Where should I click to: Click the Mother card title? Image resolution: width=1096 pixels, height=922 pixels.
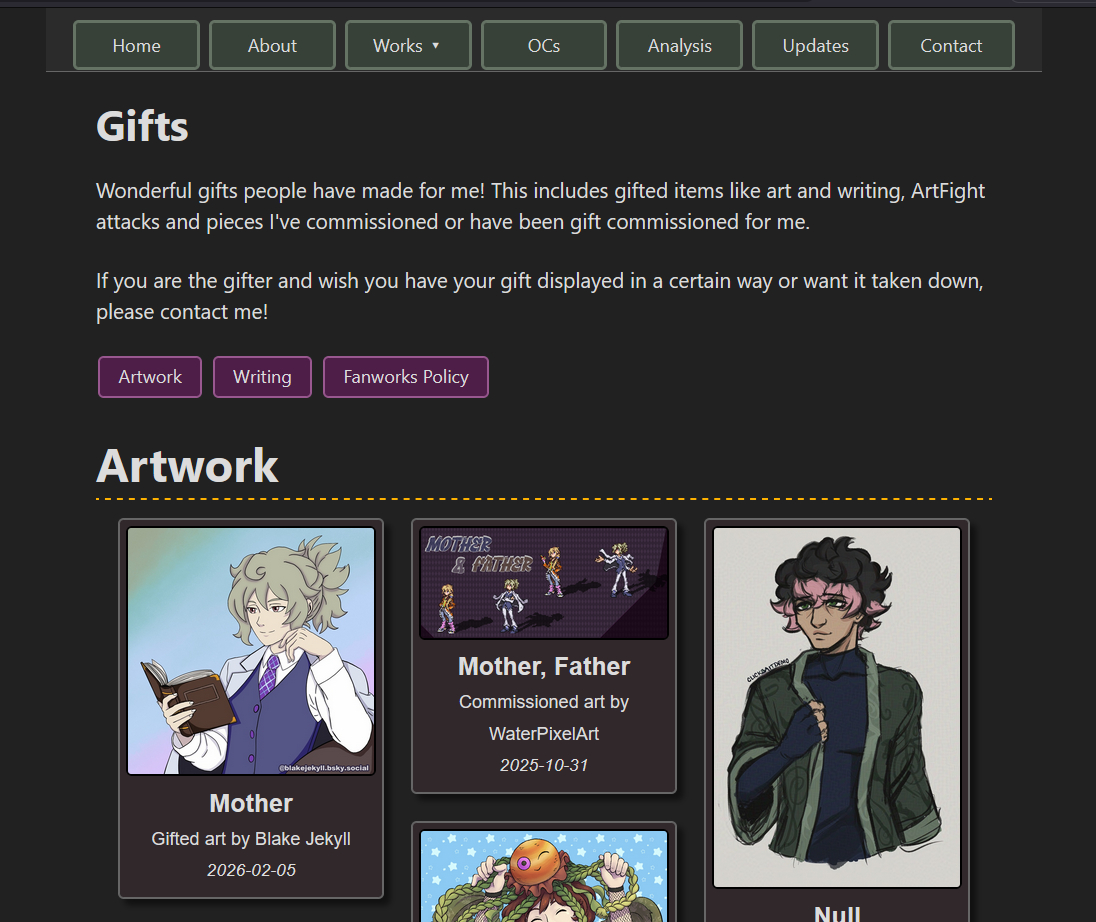click(251, 803)
